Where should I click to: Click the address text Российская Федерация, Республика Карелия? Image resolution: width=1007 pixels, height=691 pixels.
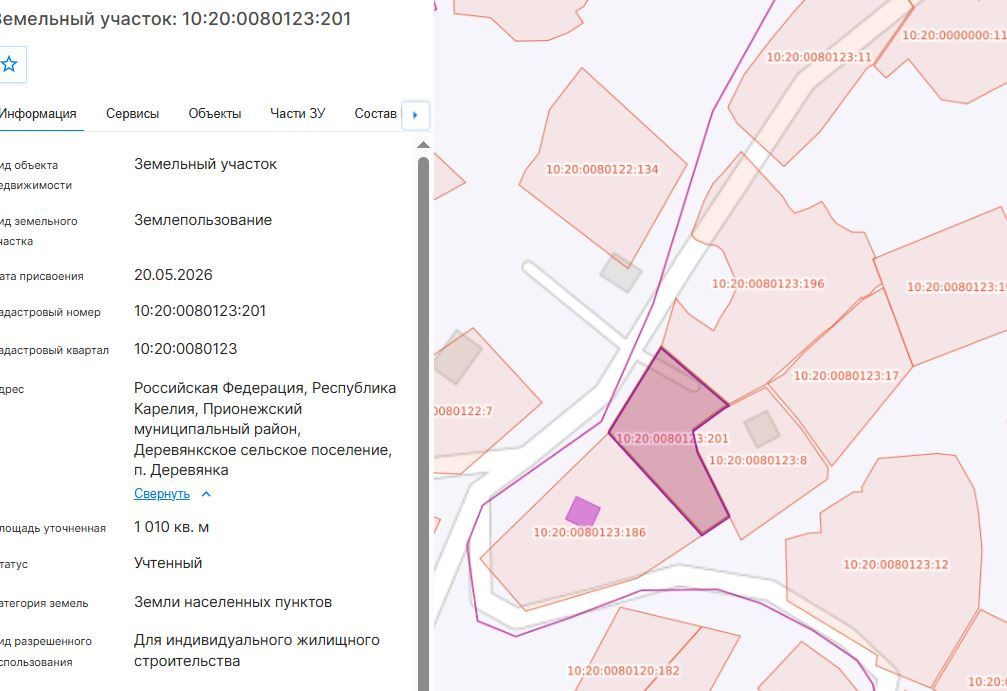coord(265,398)
